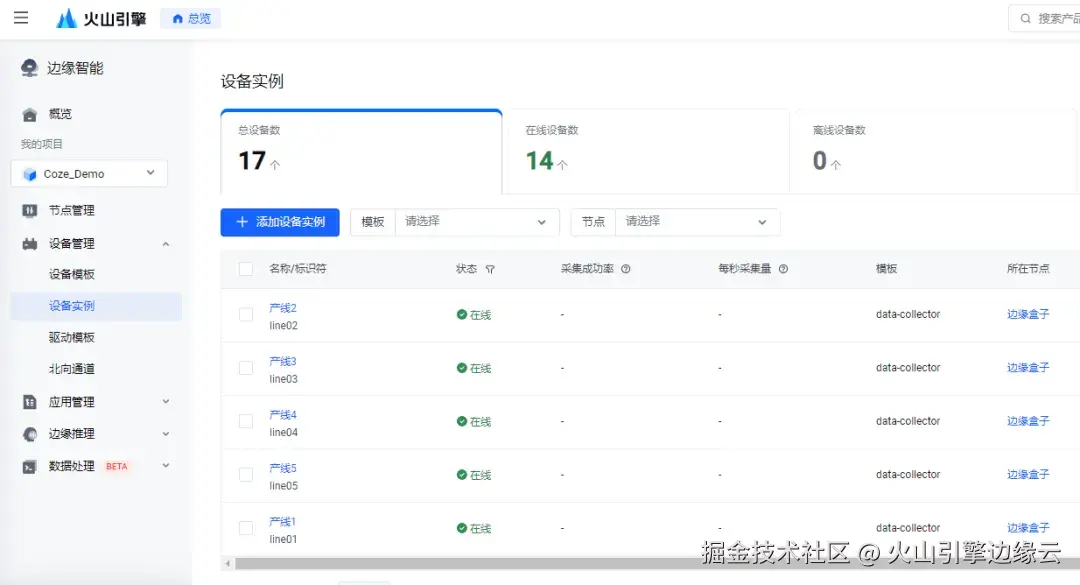Viewport: 1080px width, 585px height.
Task: Open the hamburger navigation menu
Action: point(21,17)
